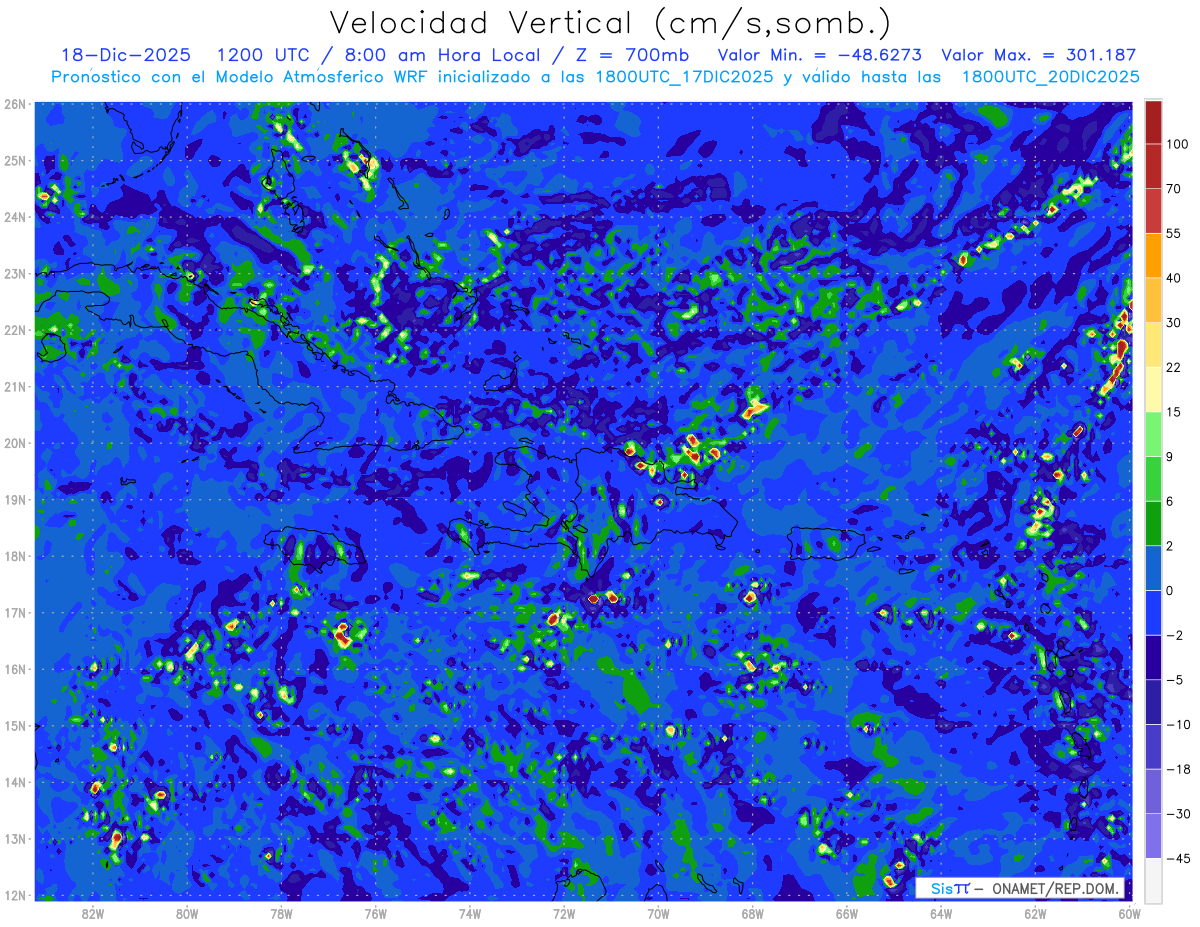Click the 78W longitude label
Image resolution: width=1200 pixels, height=927 pixels.
tap(281, 914)
